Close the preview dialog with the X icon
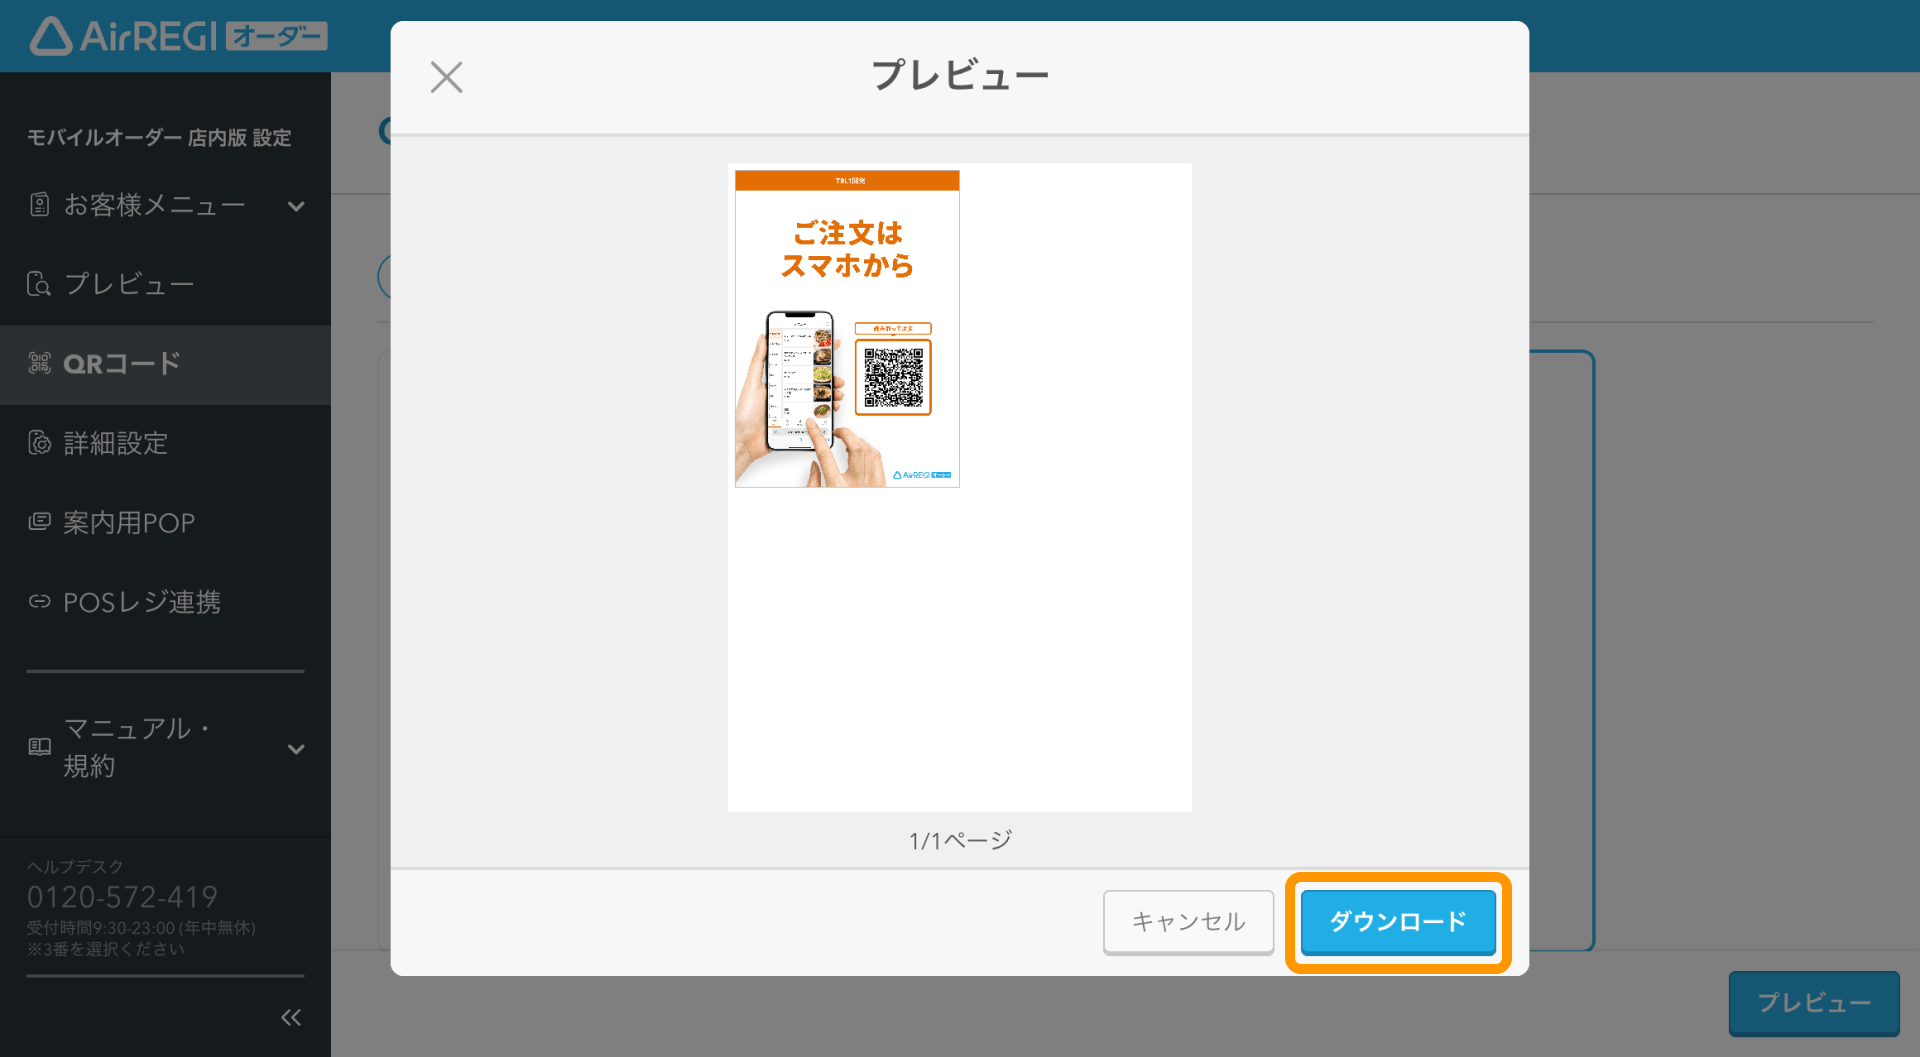Screen dimensions: 1920x1057 pyautogui.click(x=446, y=77)
